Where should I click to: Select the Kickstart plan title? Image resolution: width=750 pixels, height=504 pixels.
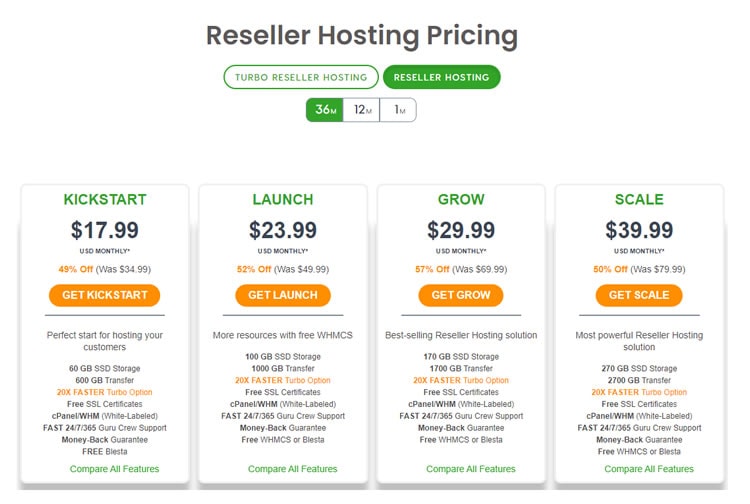(105, 199)
